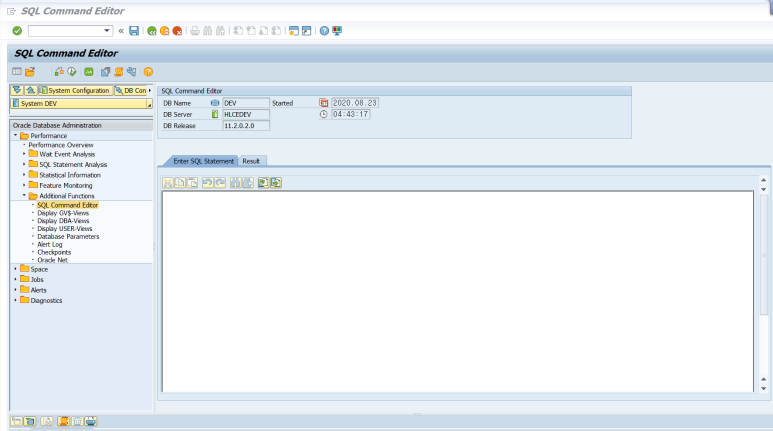Screen dimensions: 773x431
Task: Click the Customize Local Layout monitor icon
Action: (x=337, y=31)
